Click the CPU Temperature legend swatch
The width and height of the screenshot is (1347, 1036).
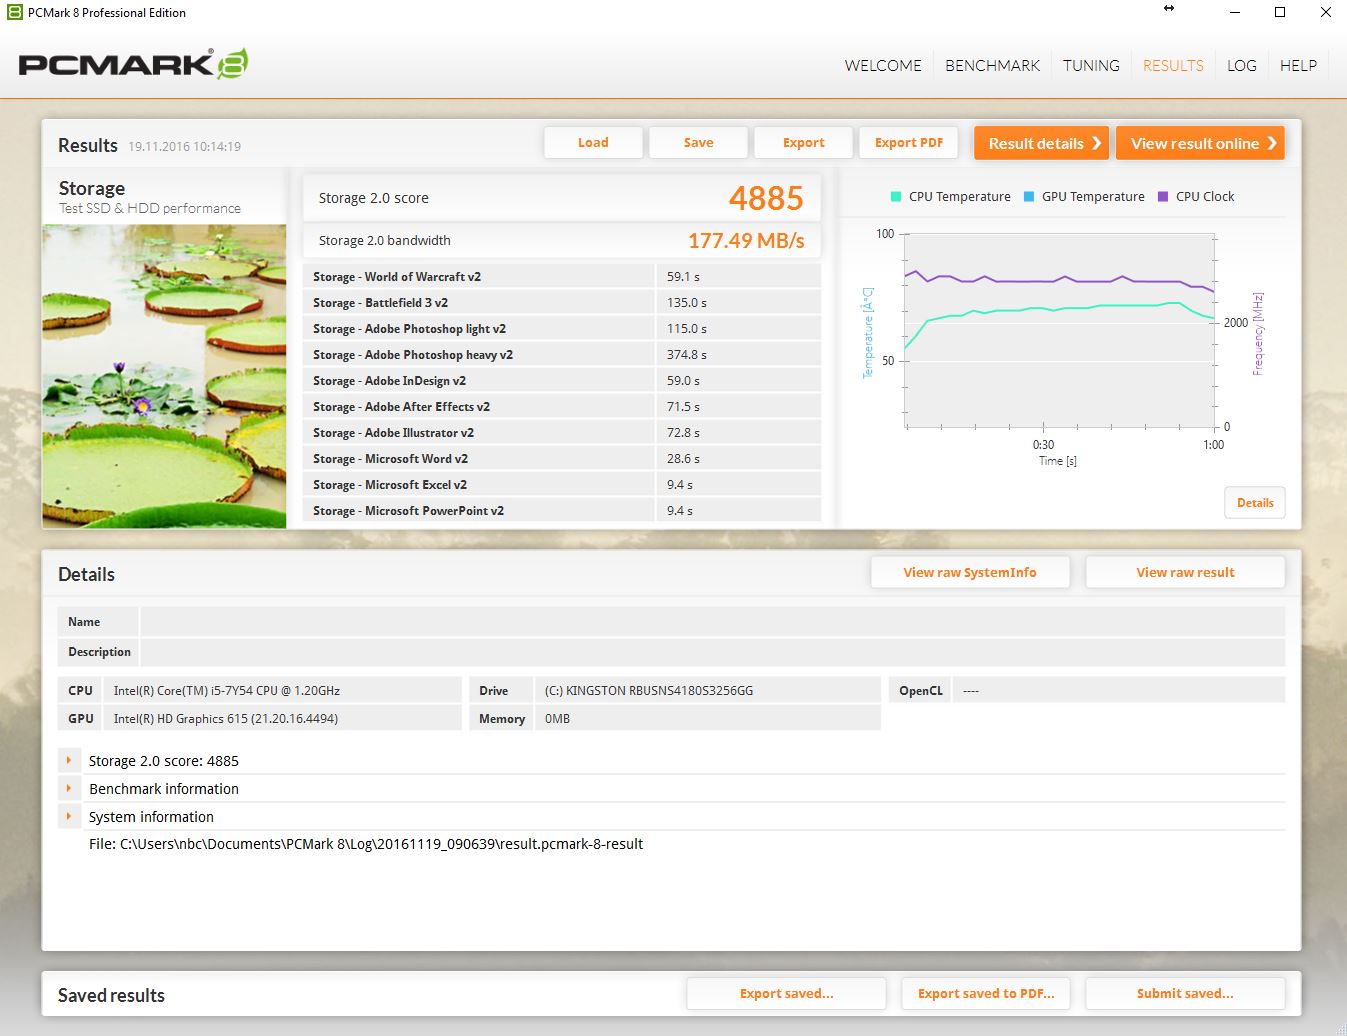896,197
